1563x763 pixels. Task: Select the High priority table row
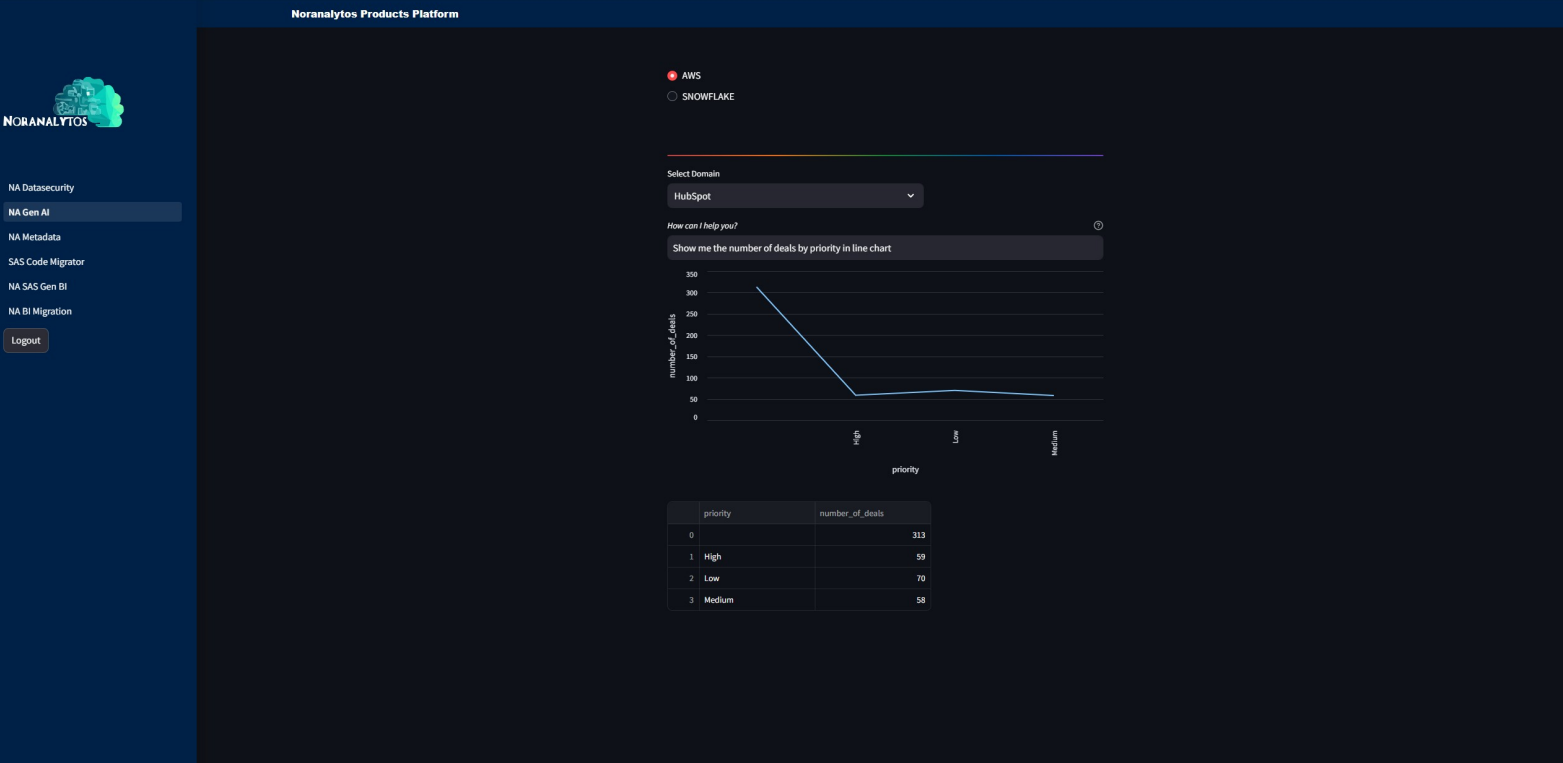(757, 556)
